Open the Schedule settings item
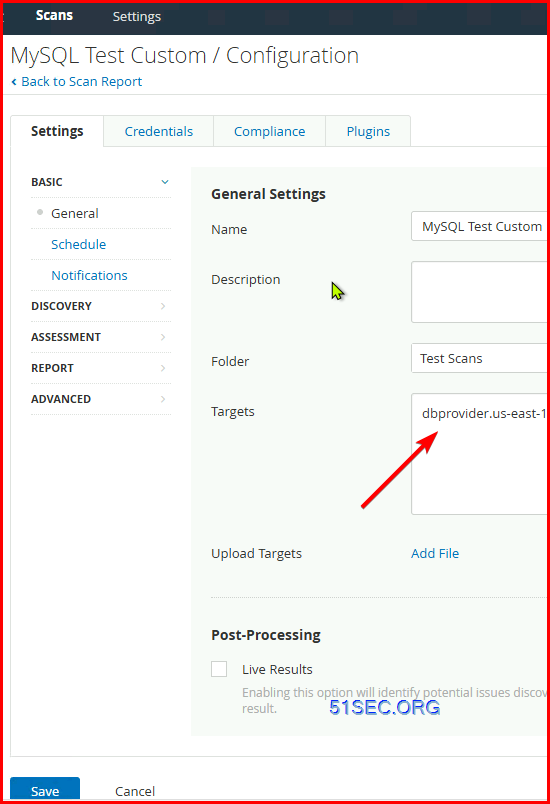 [x=78, y=244]
